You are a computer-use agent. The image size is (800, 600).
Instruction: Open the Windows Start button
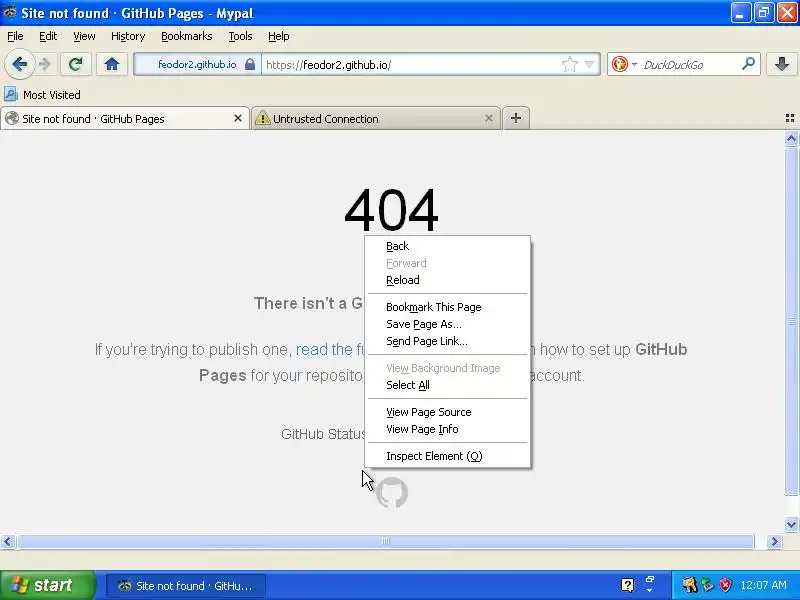(x=47, y=585)
